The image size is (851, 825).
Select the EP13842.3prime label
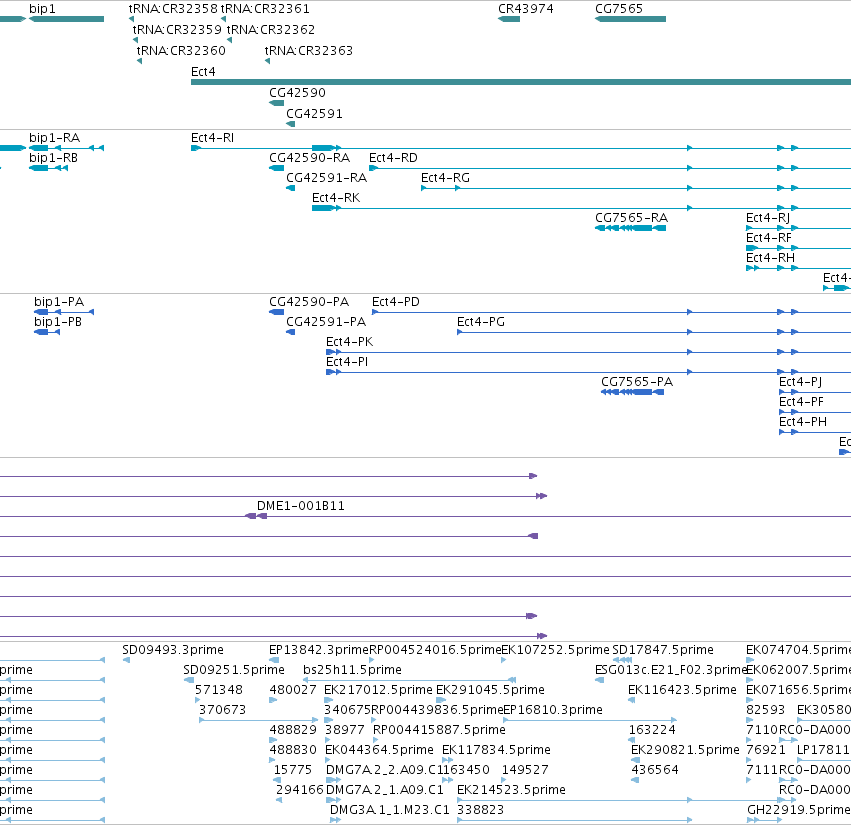tap(319, 650)
